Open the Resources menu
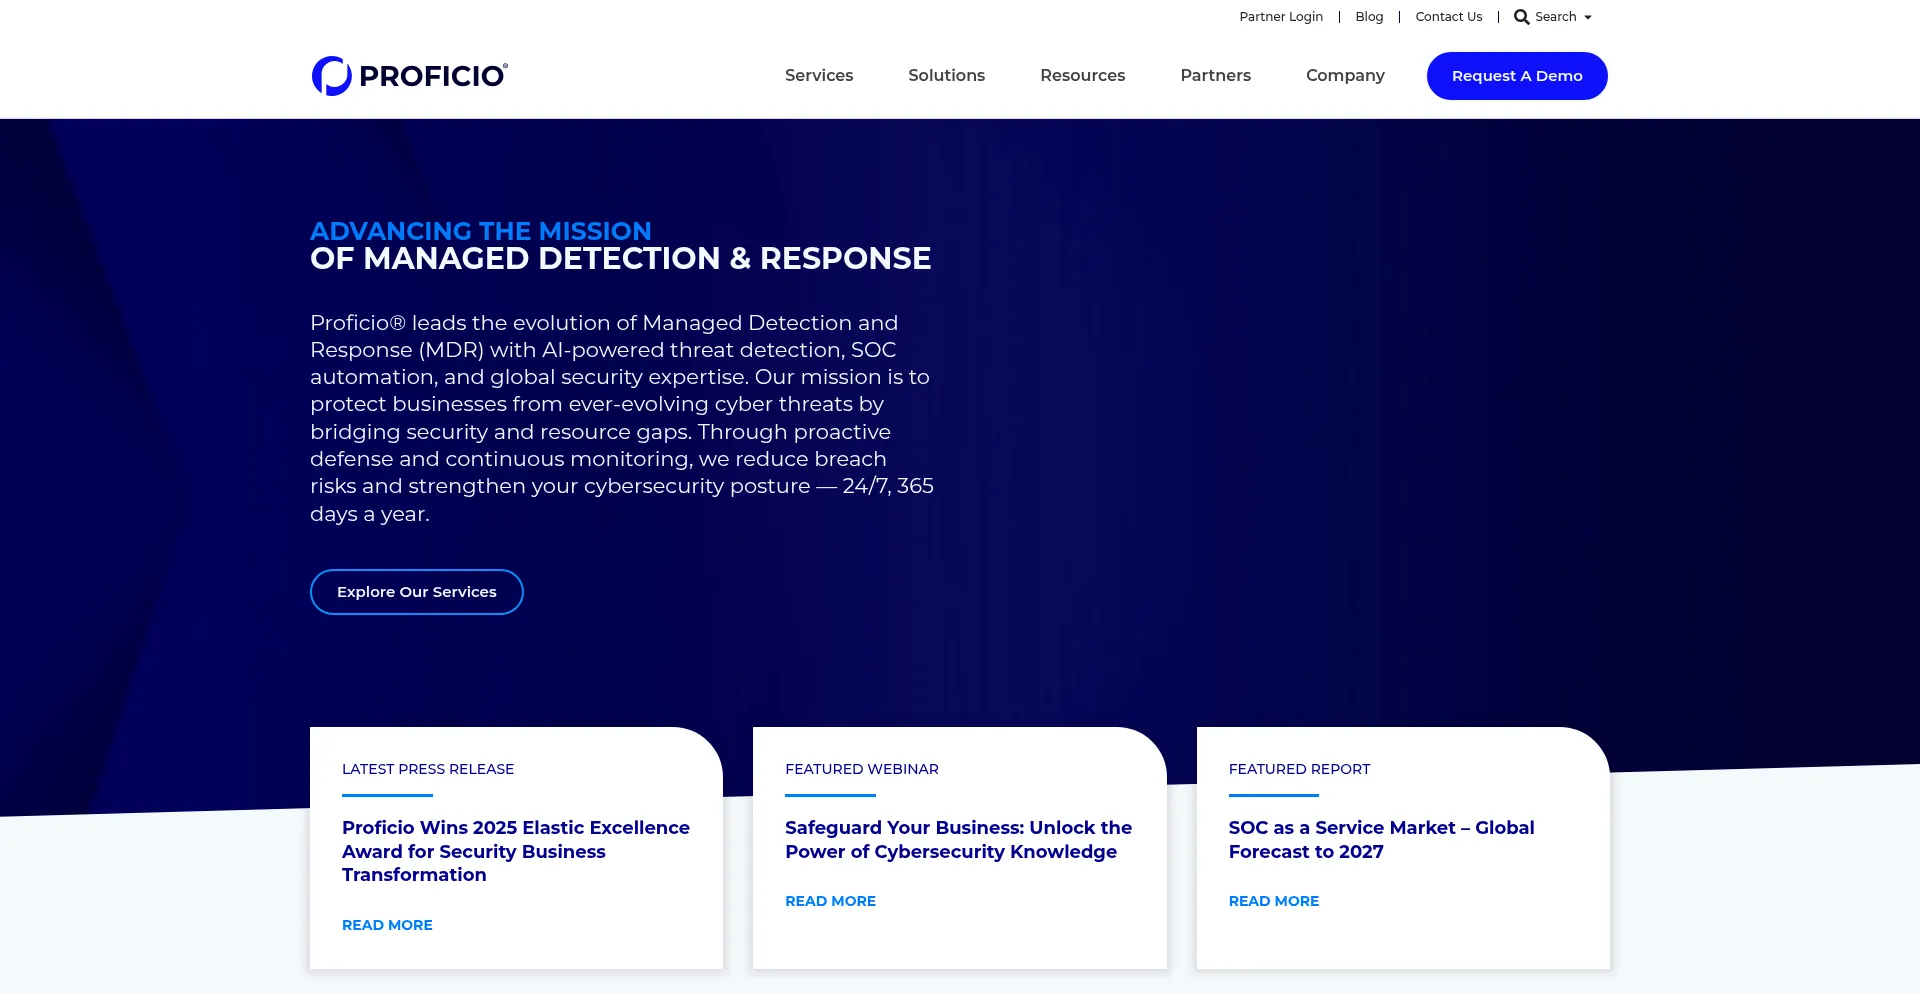This screenshot has width=1920, height=993. (1082, 76)
